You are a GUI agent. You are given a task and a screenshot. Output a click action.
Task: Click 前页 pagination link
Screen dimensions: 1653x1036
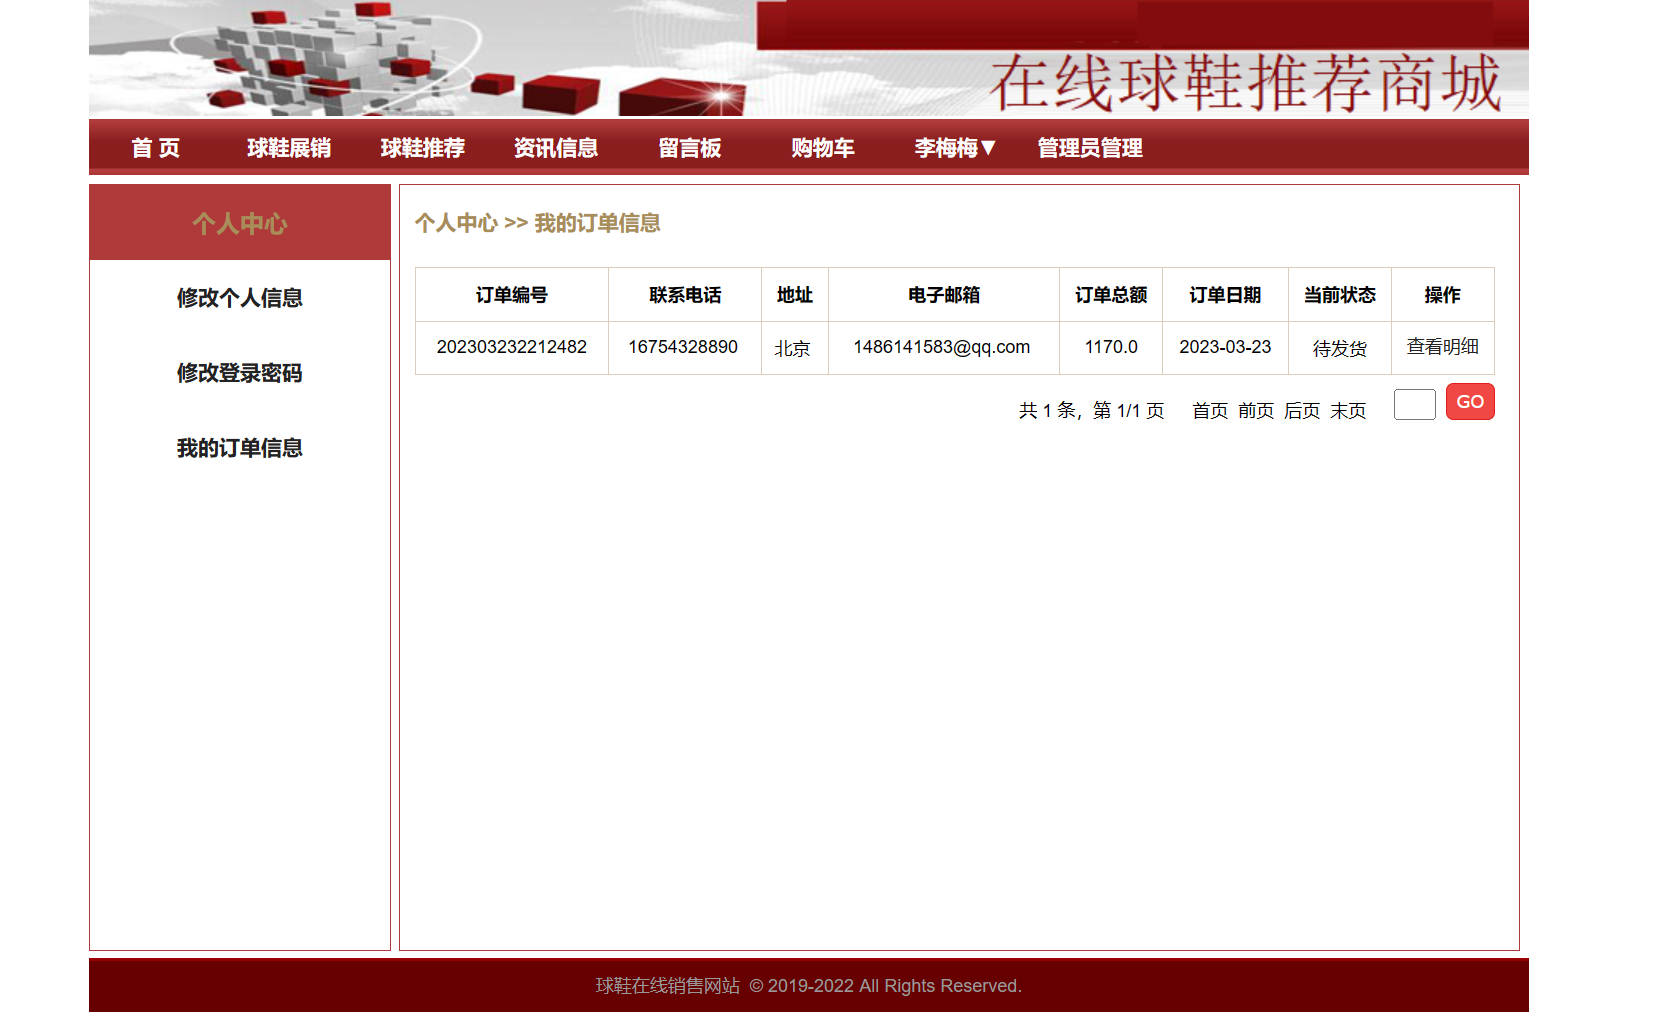coord(1255,410)
